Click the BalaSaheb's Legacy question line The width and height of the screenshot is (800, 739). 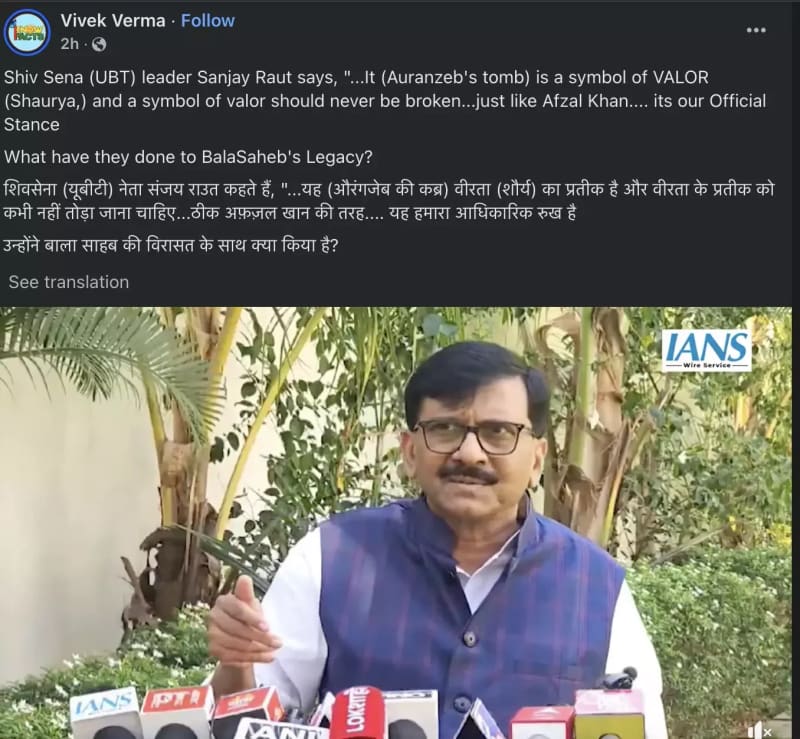tap(188, 157)
